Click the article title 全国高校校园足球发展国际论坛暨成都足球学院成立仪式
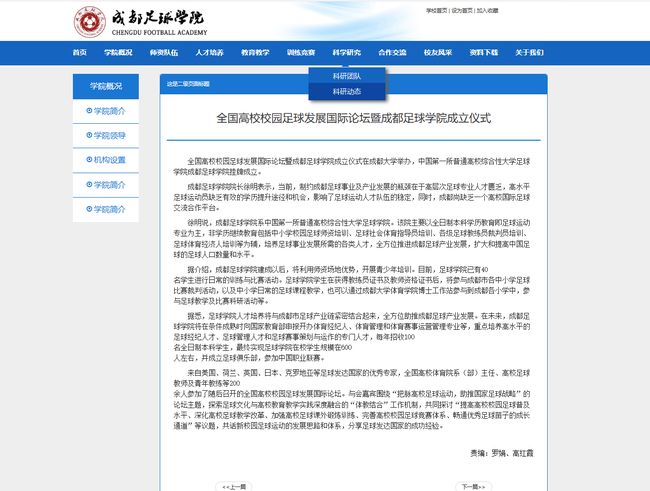The height and width of the screenshot is (491, 650). point(354,118)
